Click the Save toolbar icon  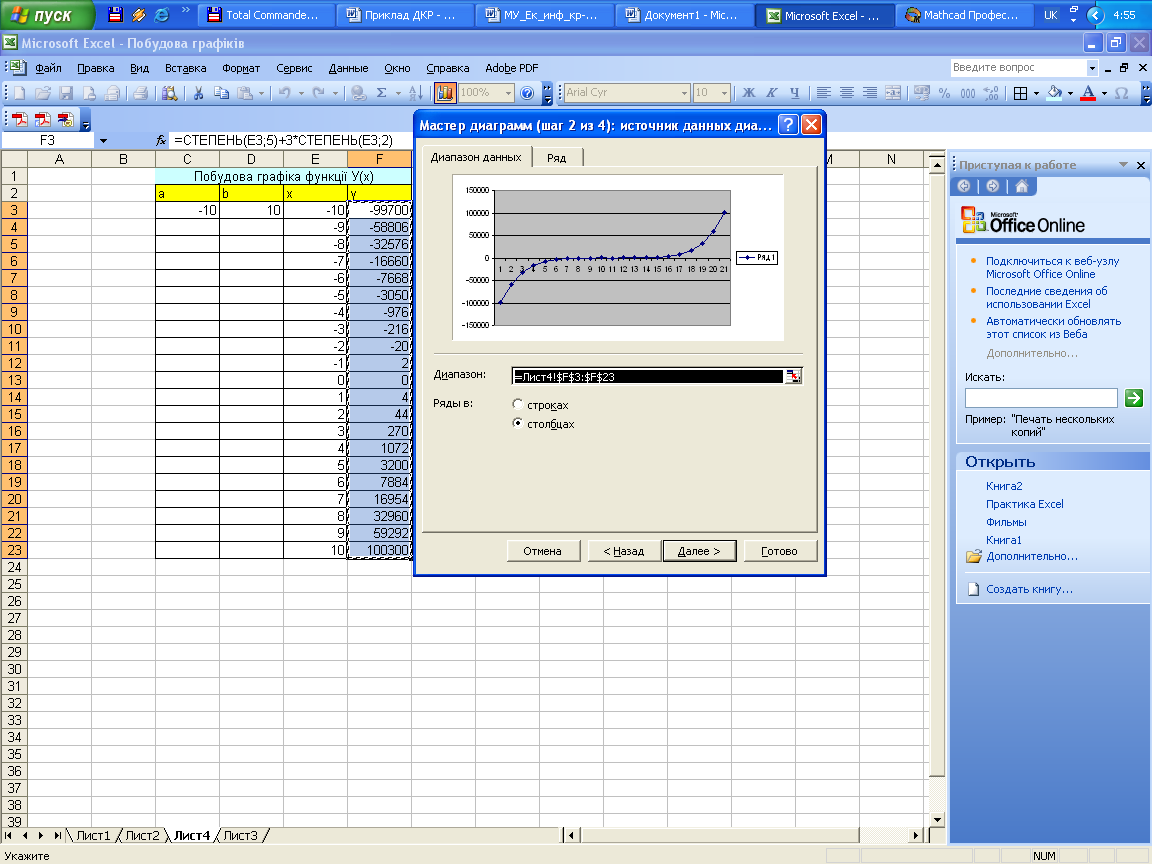(x=66, y=93)
